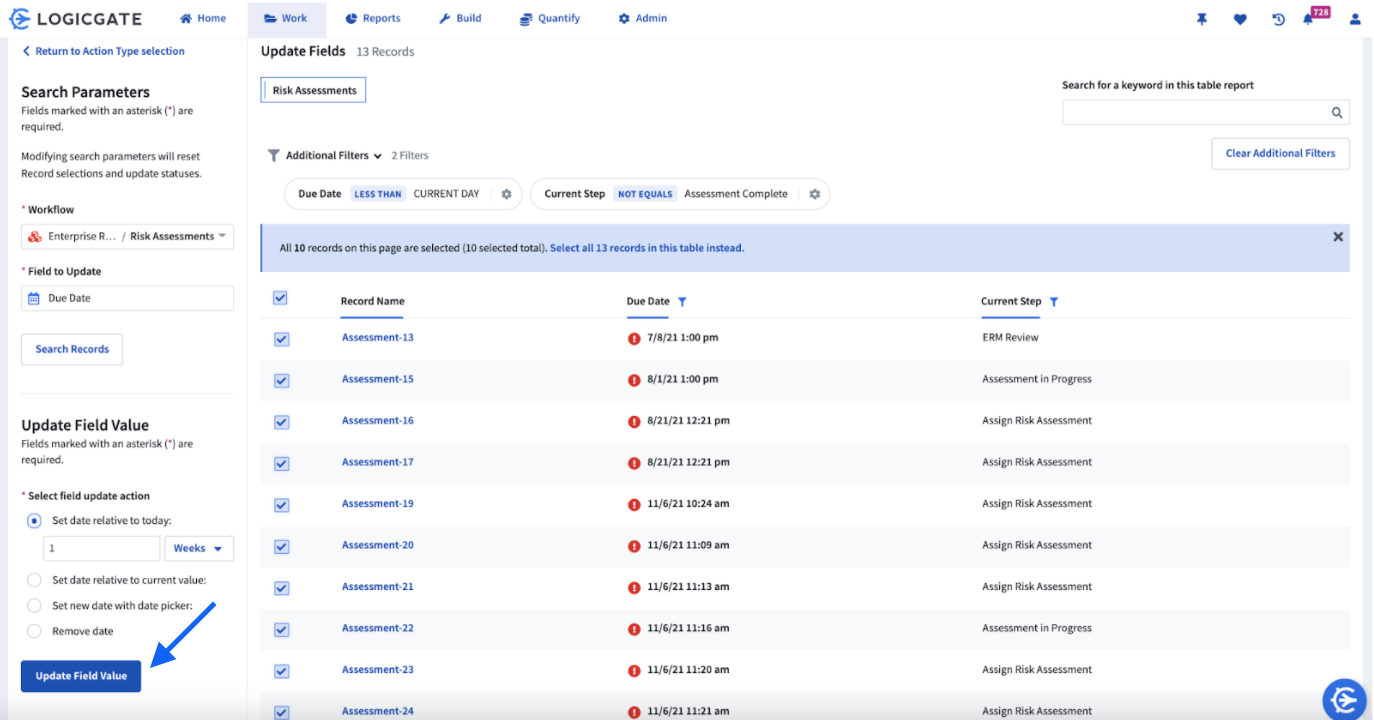Open the Admin menu
Image resolution: width=1374 pixels, height=720 pixels.
(x=643, y=18)
